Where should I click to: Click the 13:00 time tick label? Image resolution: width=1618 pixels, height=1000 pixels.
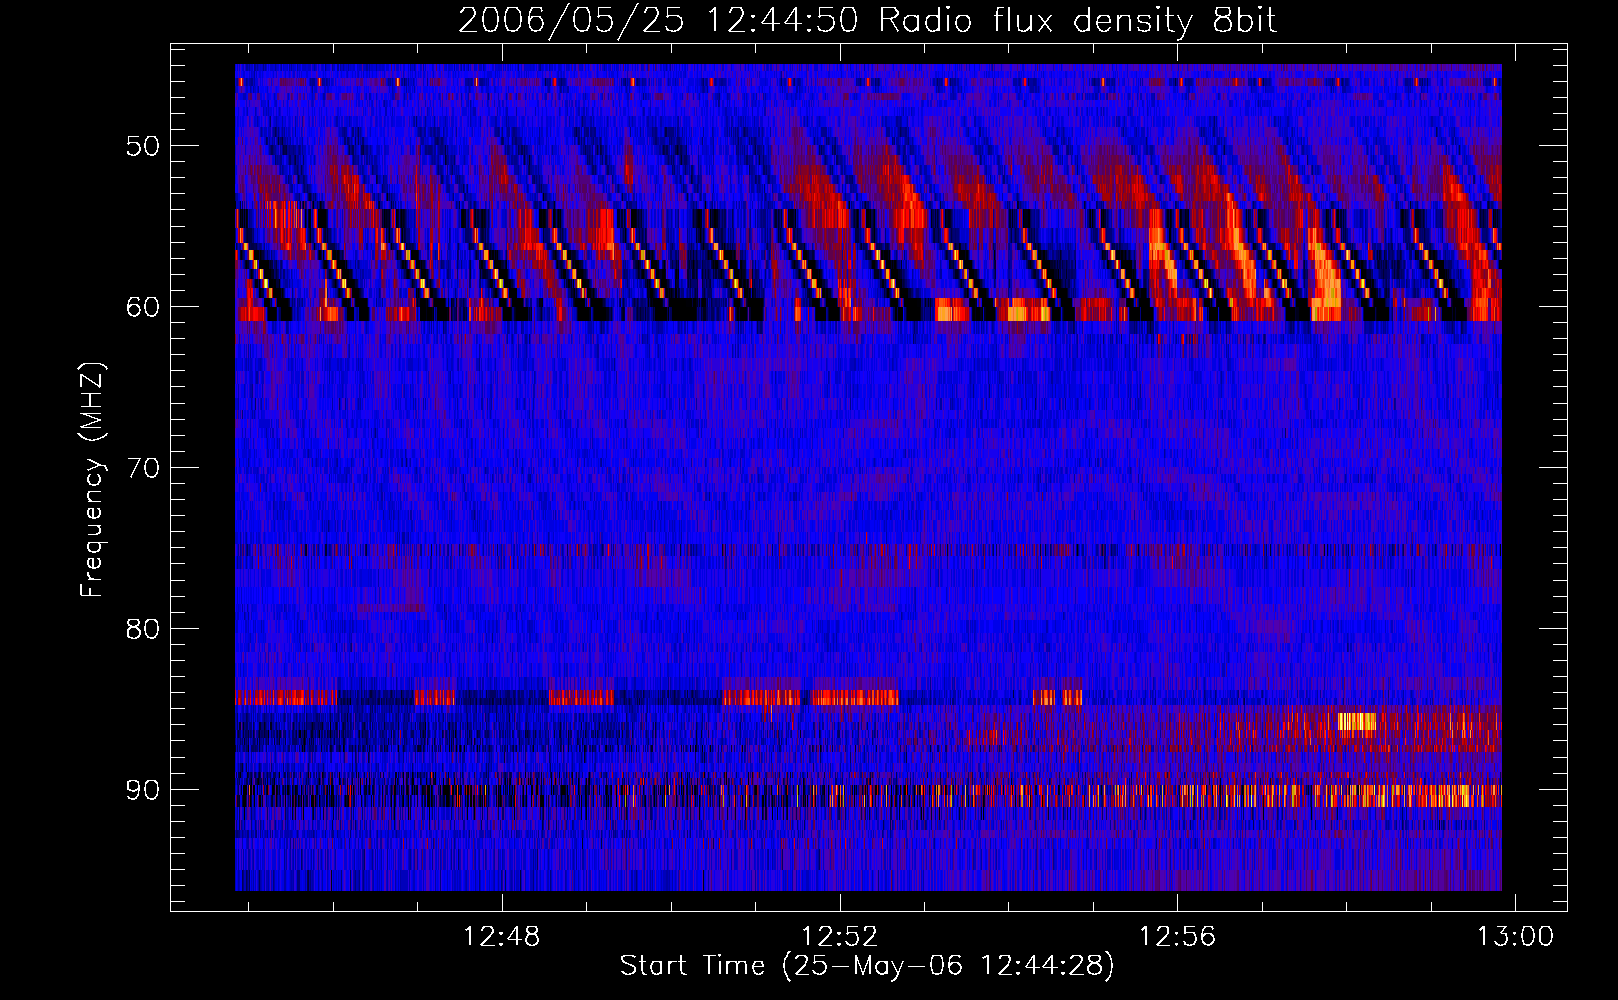click(1516, 937)
